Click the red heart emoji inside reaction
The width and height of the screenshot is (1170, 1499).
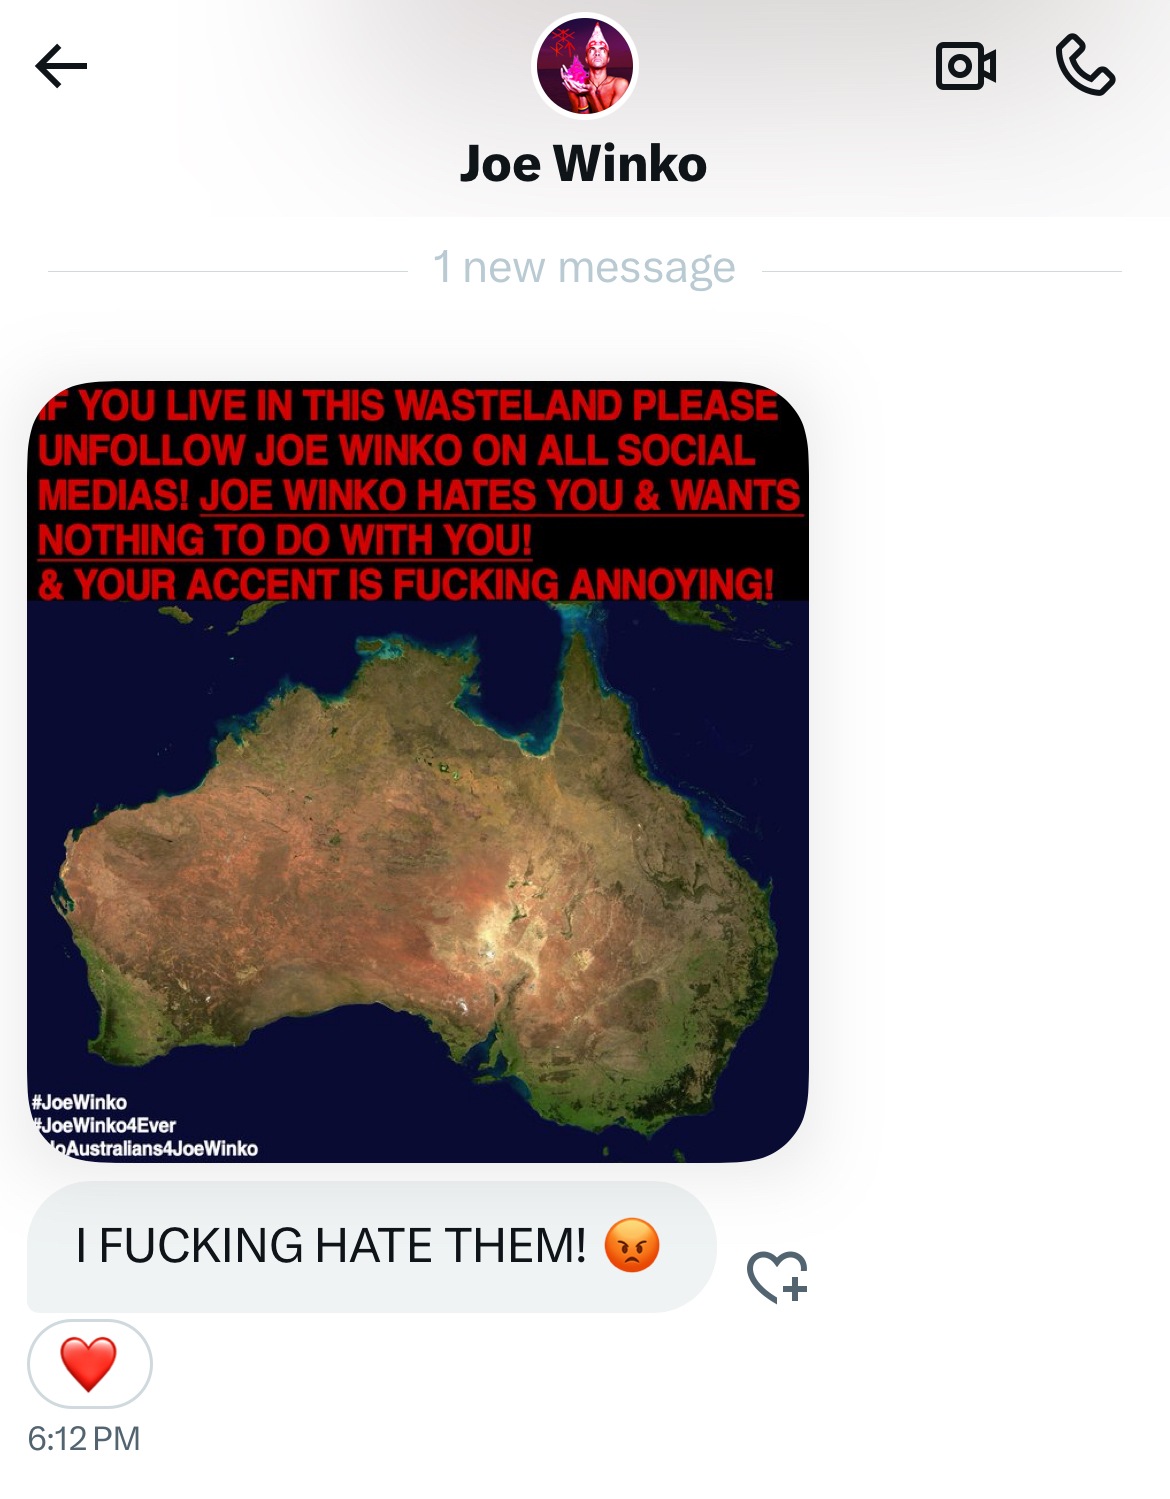pyautogui.click(x=89, y=1364)
